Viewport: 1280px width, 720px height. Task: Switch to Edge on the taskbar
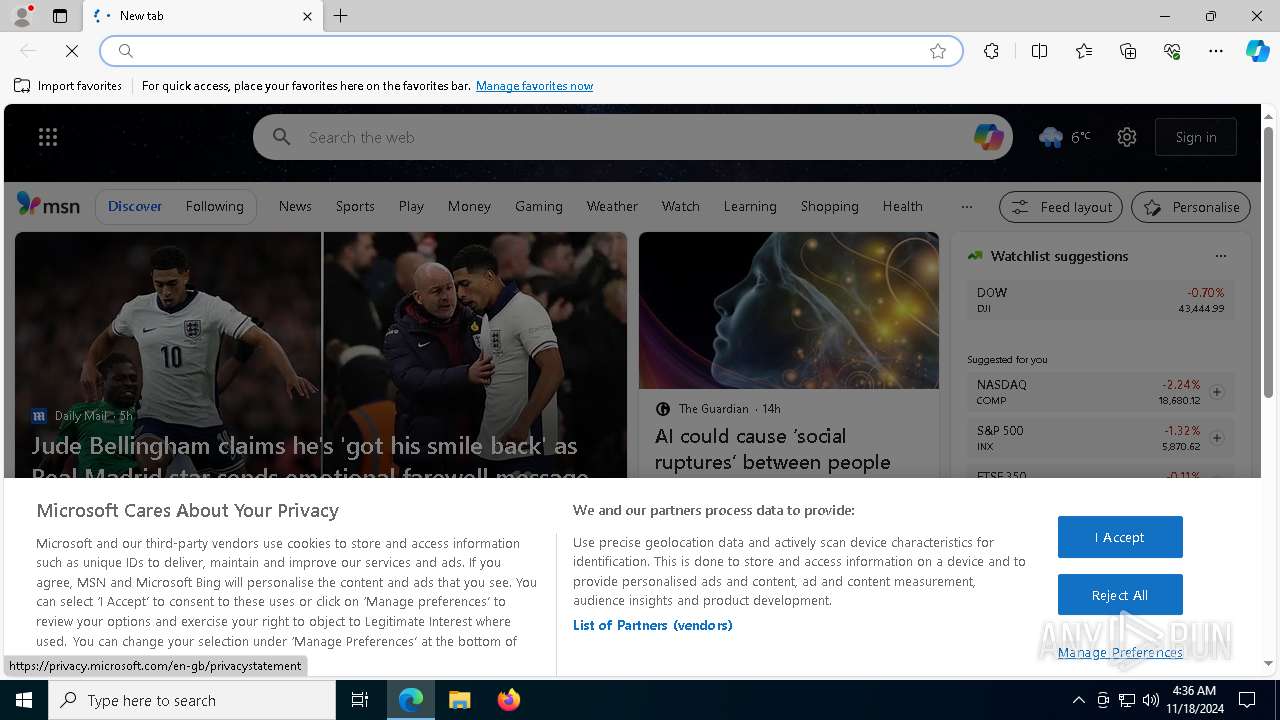411,700
